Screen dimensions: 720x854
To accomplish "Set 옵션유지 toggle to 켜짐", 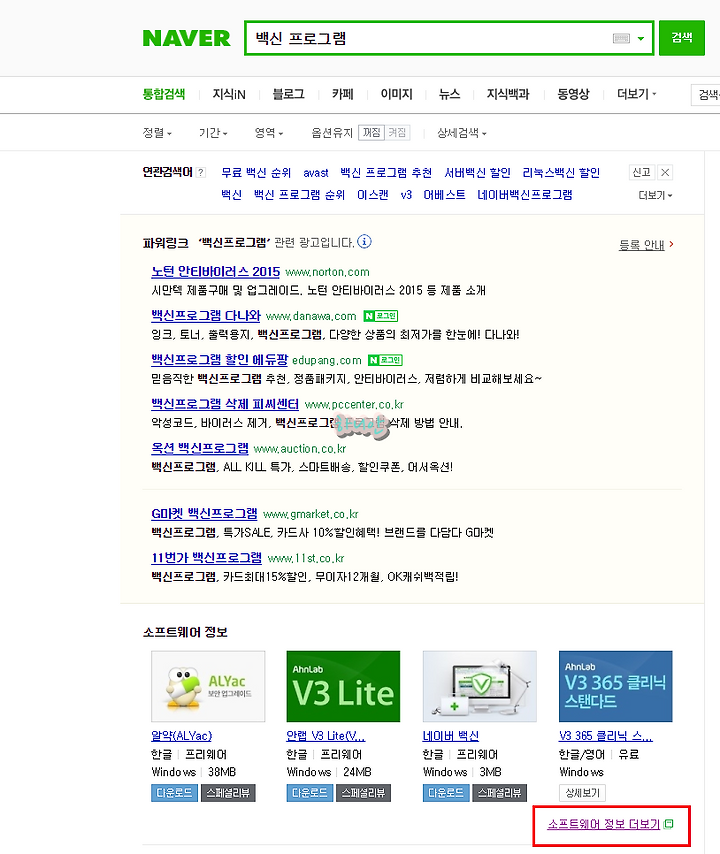I will 397,132.
